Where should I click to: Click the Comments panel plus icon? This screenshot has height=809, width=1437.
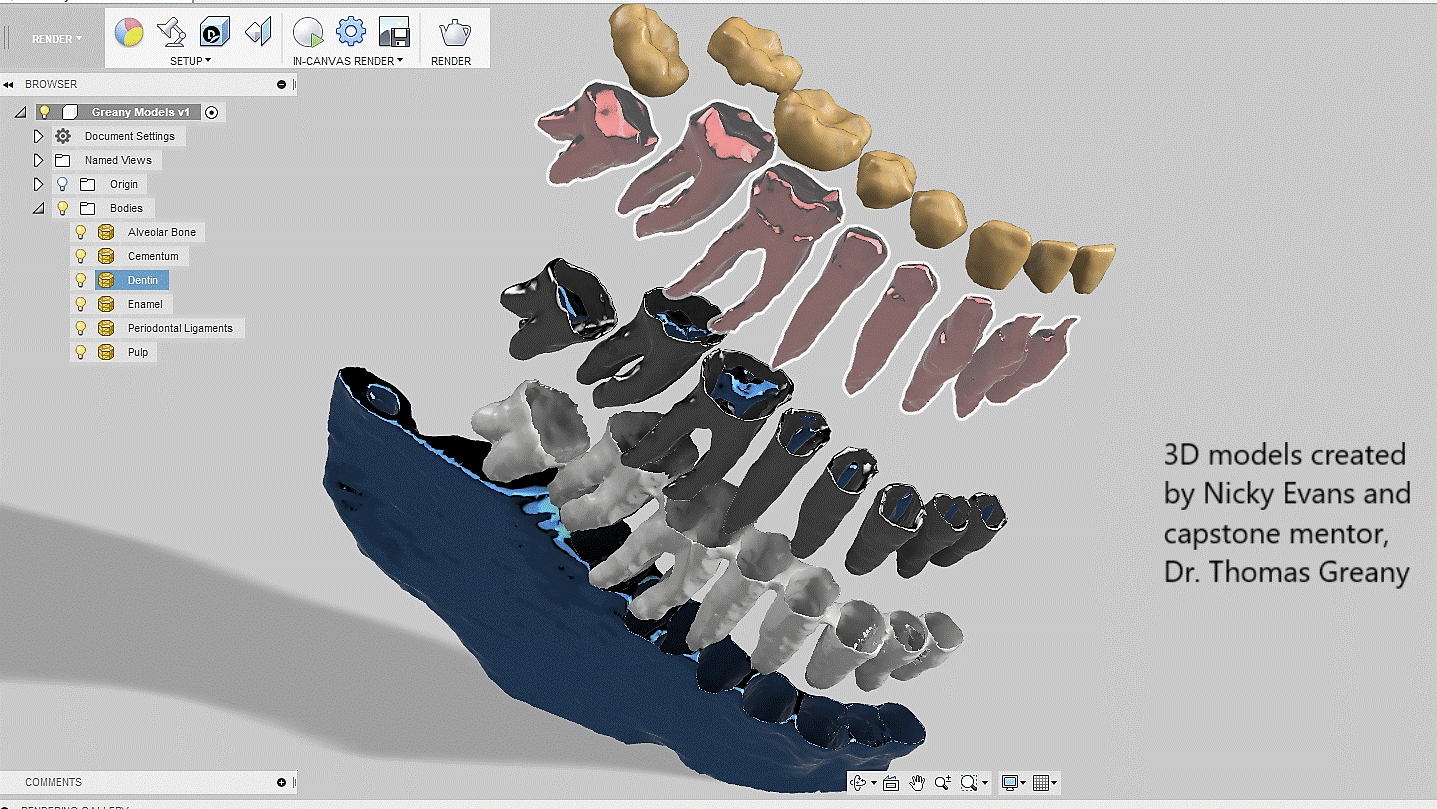click(282, 783)
